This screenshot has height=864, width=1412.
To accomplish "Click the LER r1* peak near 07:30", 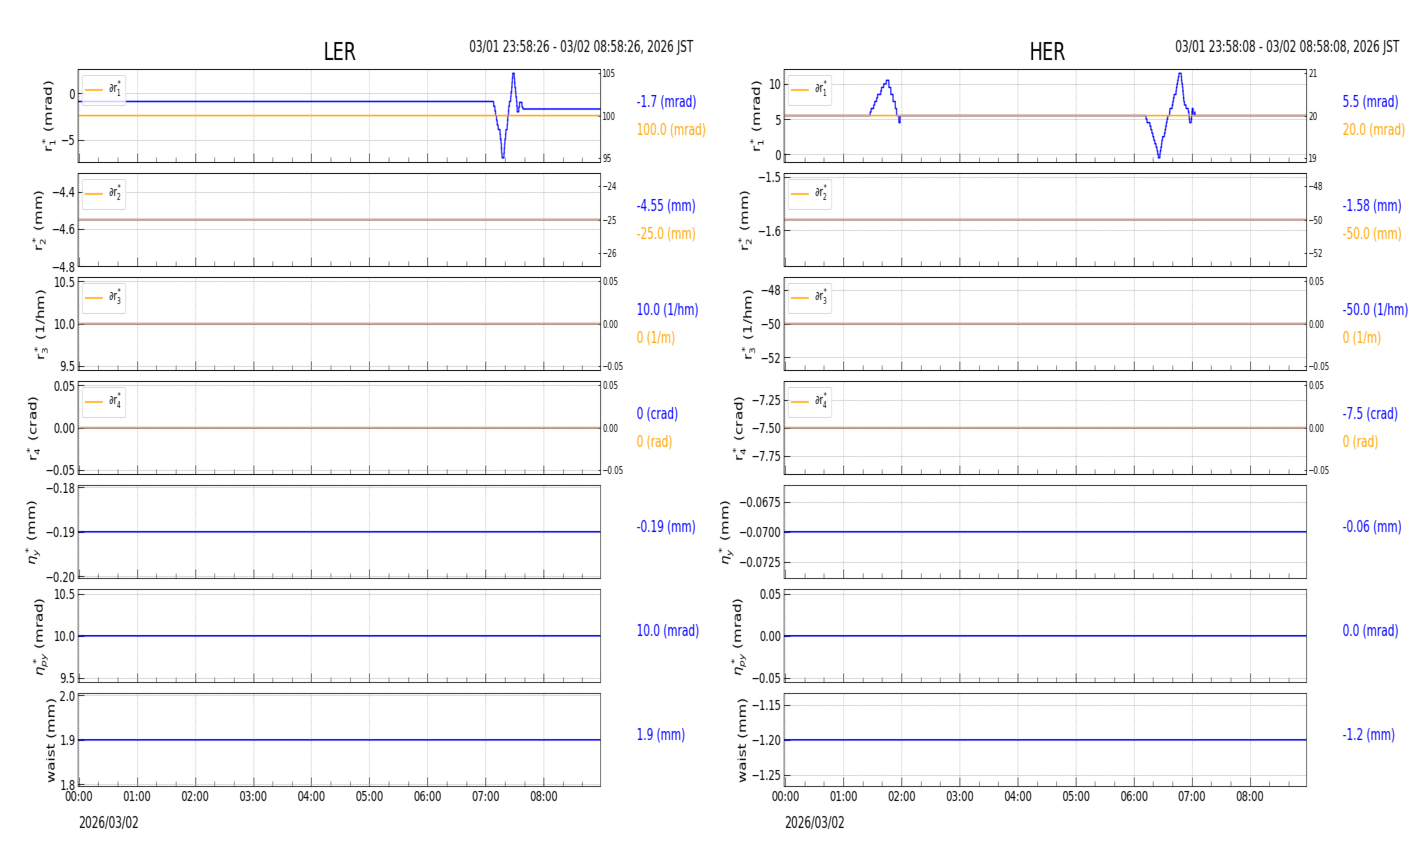I will (x=513, y=75).
